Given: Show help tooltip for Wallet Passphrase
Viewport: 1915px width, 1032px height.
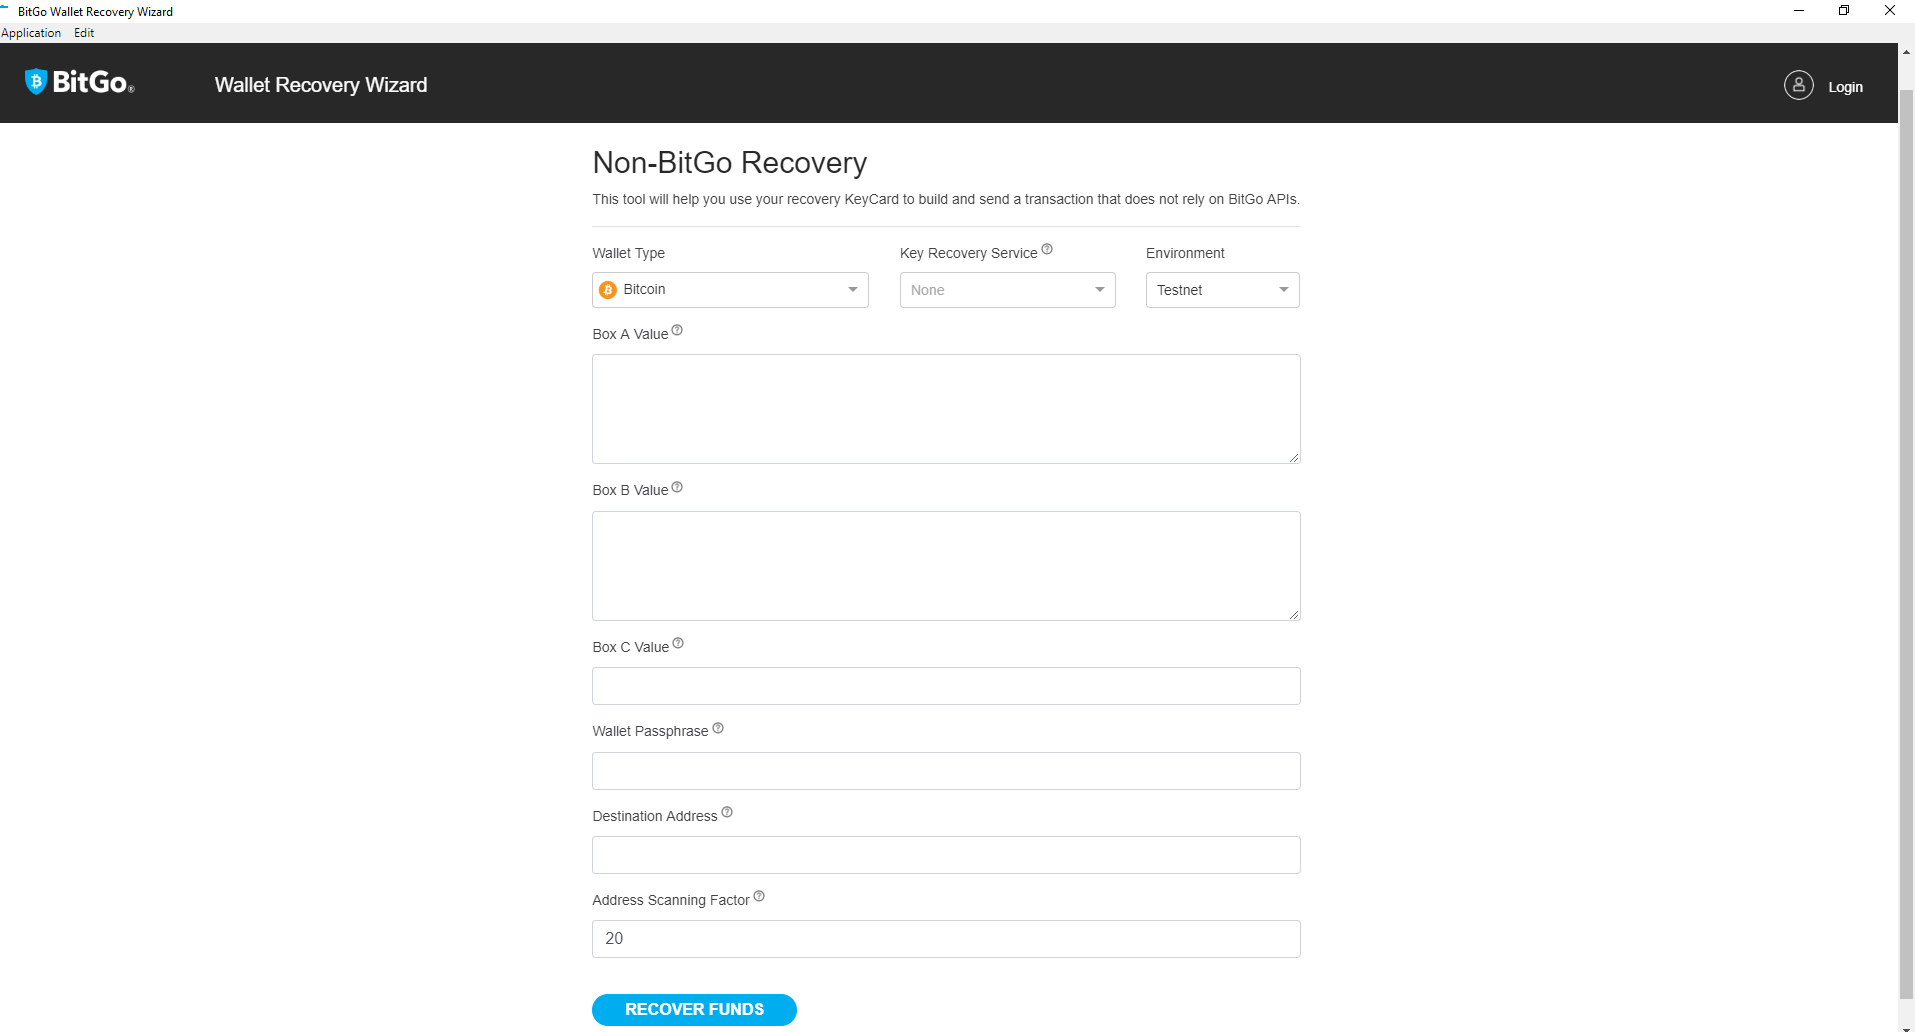Looking at the screenshot, I should pyautogui.click(x=718, y=728).
